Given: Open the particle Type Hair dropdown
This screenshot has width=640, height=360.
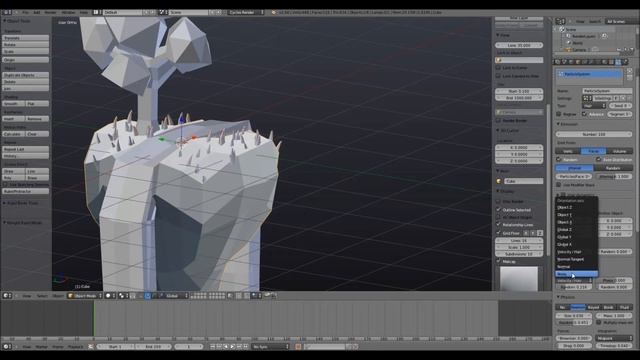Looking at the screenshot, I should point(594,106).
